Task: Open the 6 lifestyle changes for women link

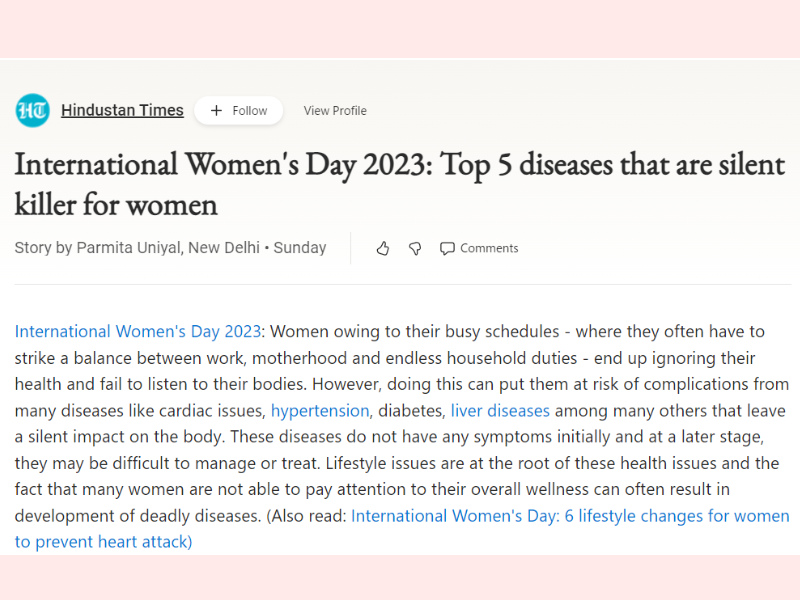Action: click(x=677, y=516)
